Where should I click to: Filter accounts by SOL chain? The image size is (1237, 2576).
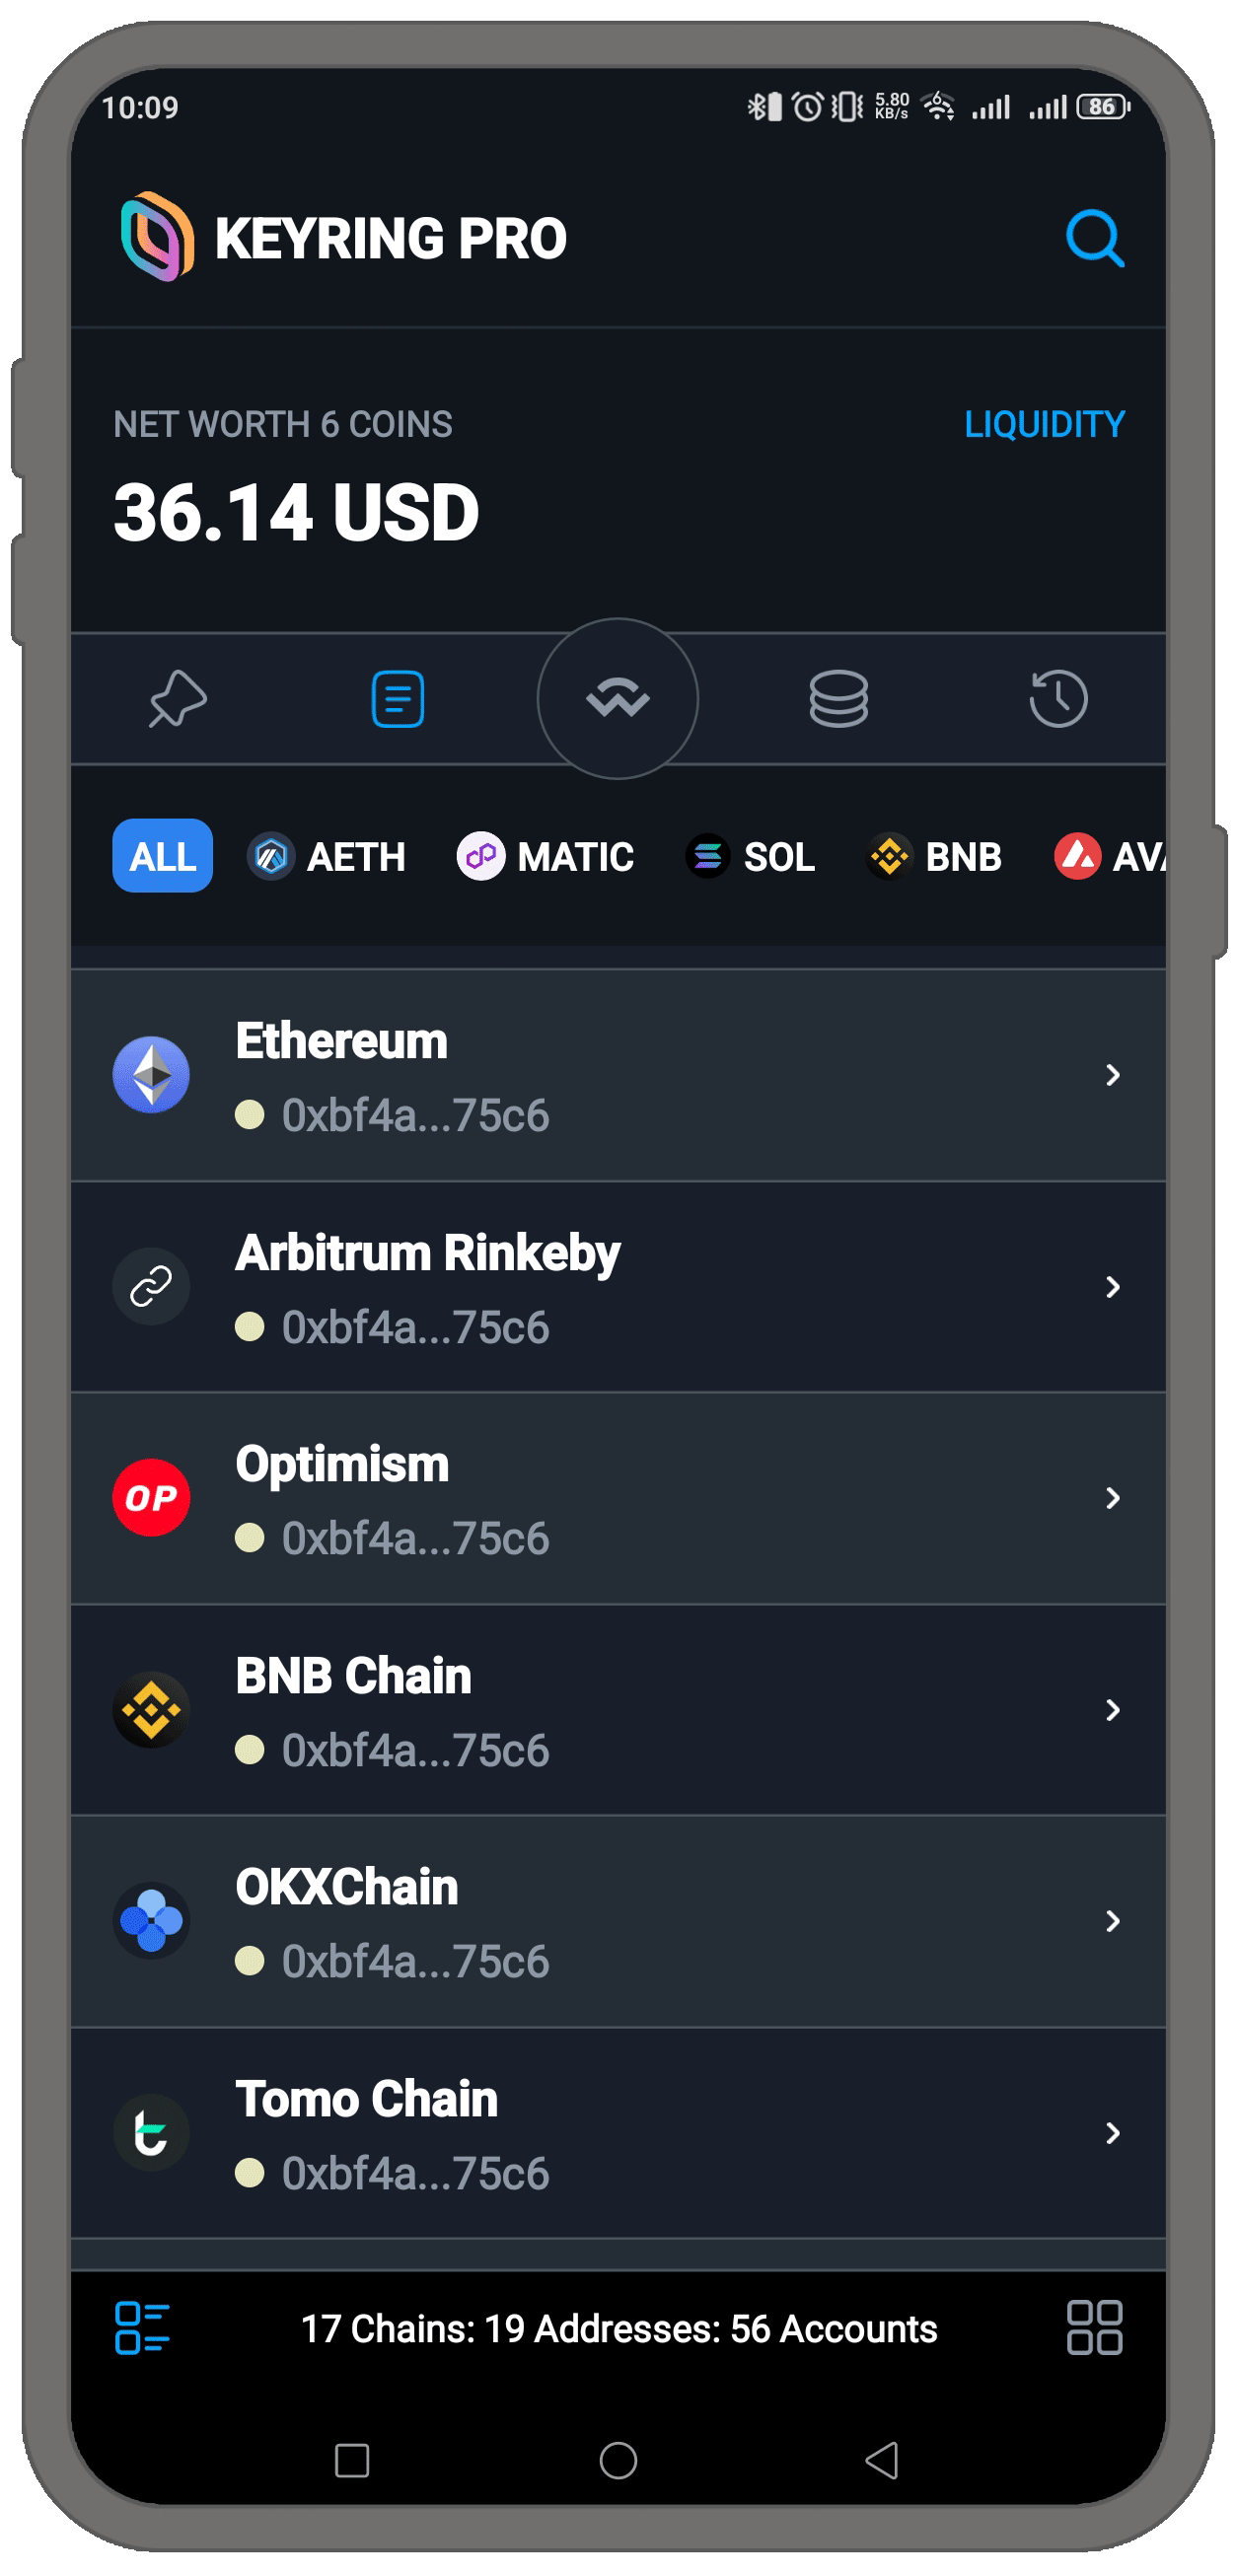tap(750, 856)
